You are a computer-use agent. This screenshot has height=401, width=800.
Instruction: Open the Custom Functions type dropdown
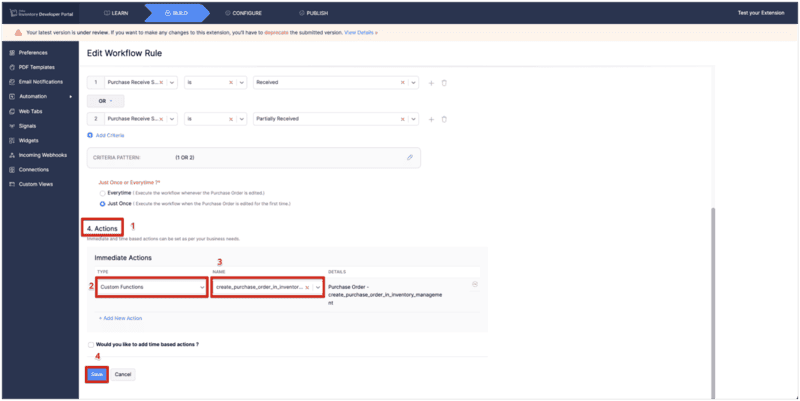[200, 287]
